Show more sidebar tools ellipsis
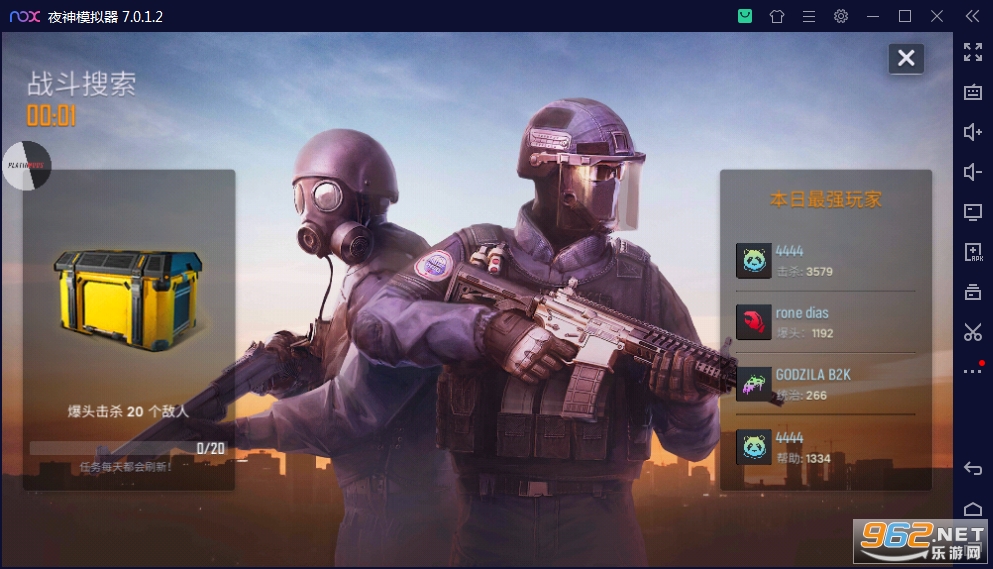Image resolution: width=993 pixels, height=569 pixels. click(x=973, y=371)
